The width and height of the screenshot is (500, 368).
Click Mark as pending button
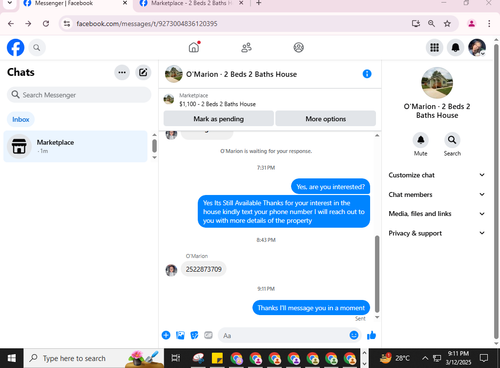coord(219,119)
